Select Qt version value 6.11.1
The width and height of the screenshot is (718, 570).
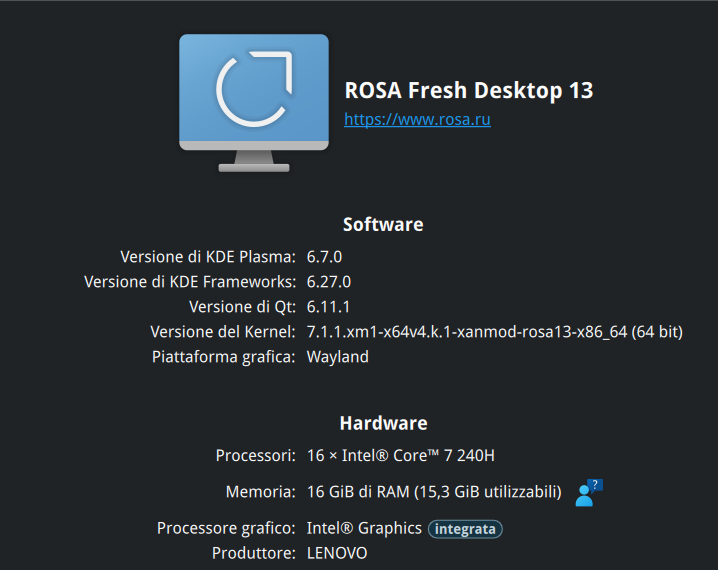pos(328,307)
